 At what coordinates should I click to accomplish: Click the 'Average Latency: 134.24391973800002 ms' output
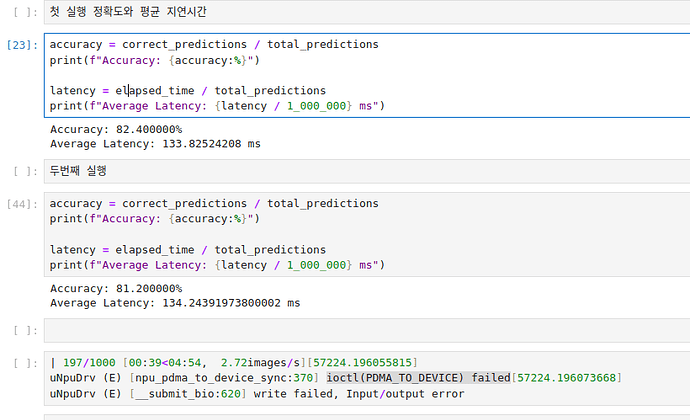point(175,303)
